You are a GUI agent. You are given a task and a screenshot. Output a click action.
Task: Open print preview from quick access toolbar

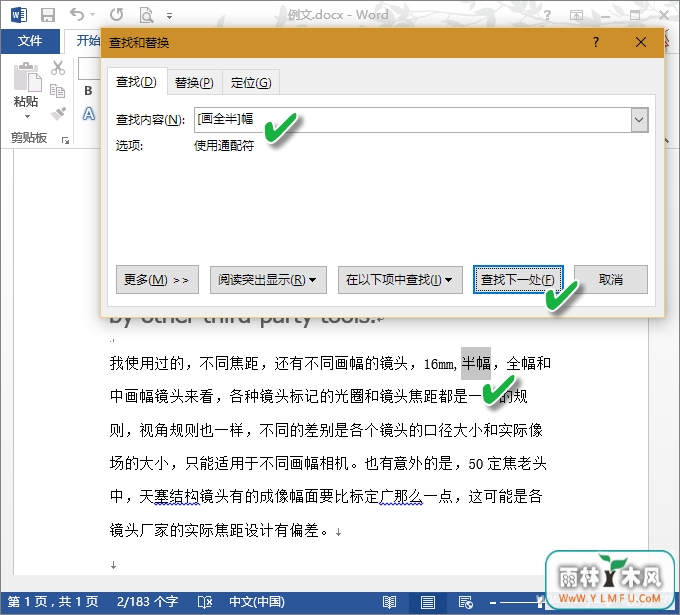[146, 15]
